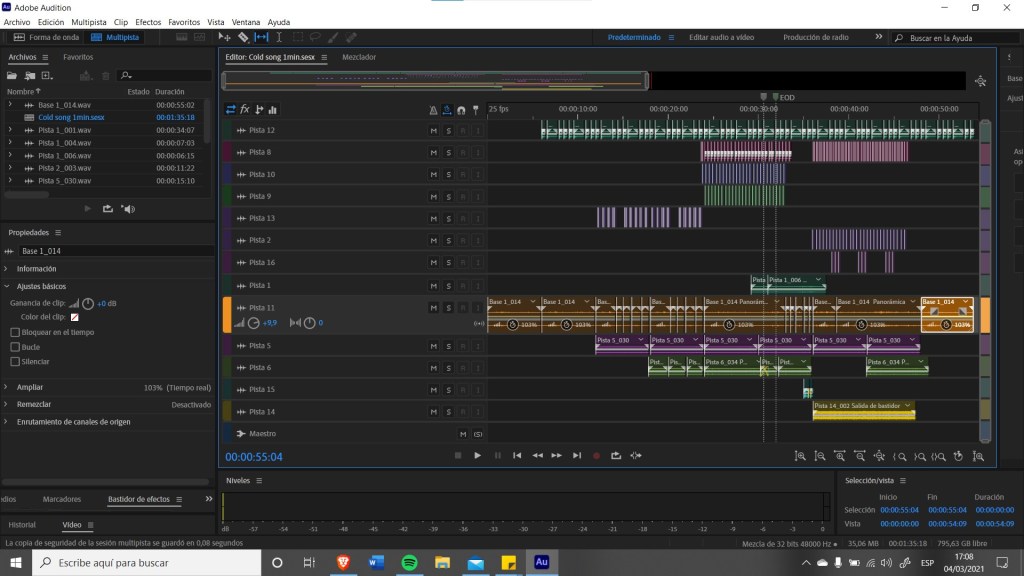Screen dimensions: 1024x576
Task: Solo track Pista 8
Action: point(448,152)
